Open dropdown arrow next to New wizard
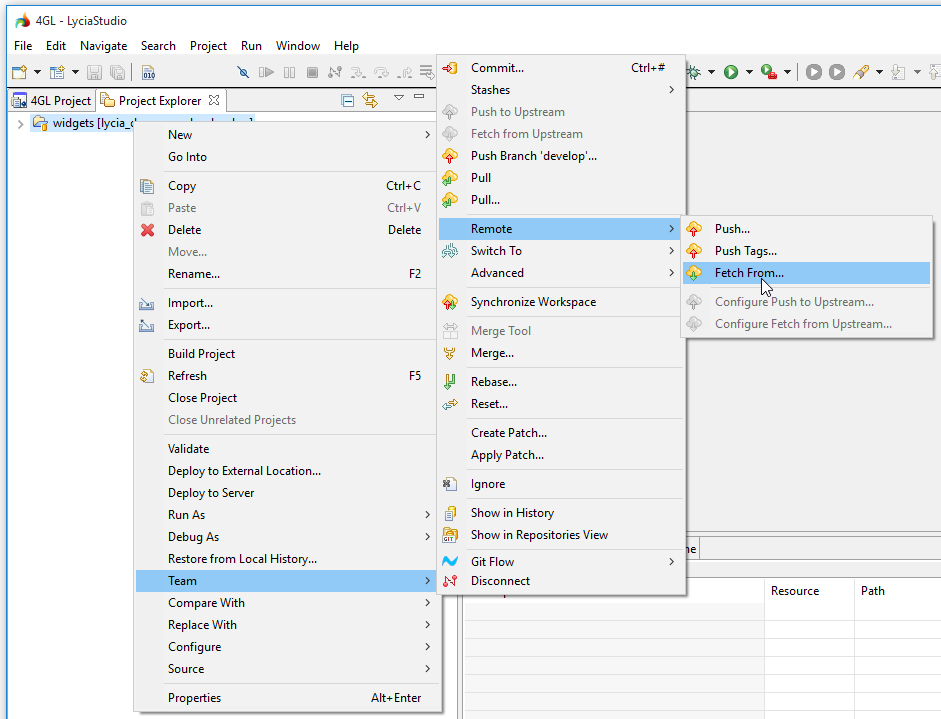941x719 pixels. coord(37,72)
